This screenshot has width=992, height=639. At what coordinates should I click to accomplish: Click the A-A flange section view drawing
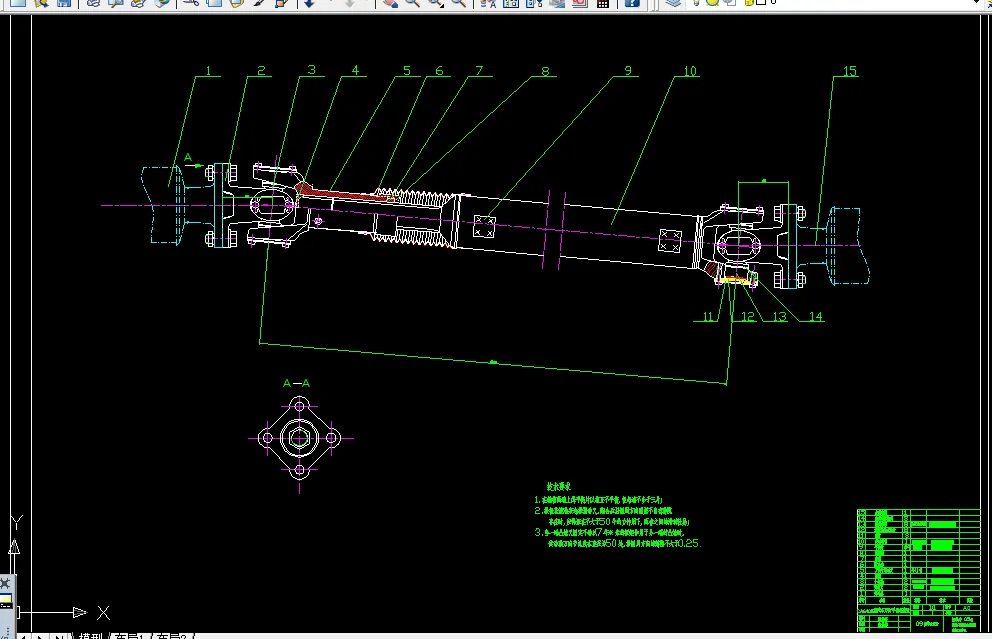coord(299,438)
